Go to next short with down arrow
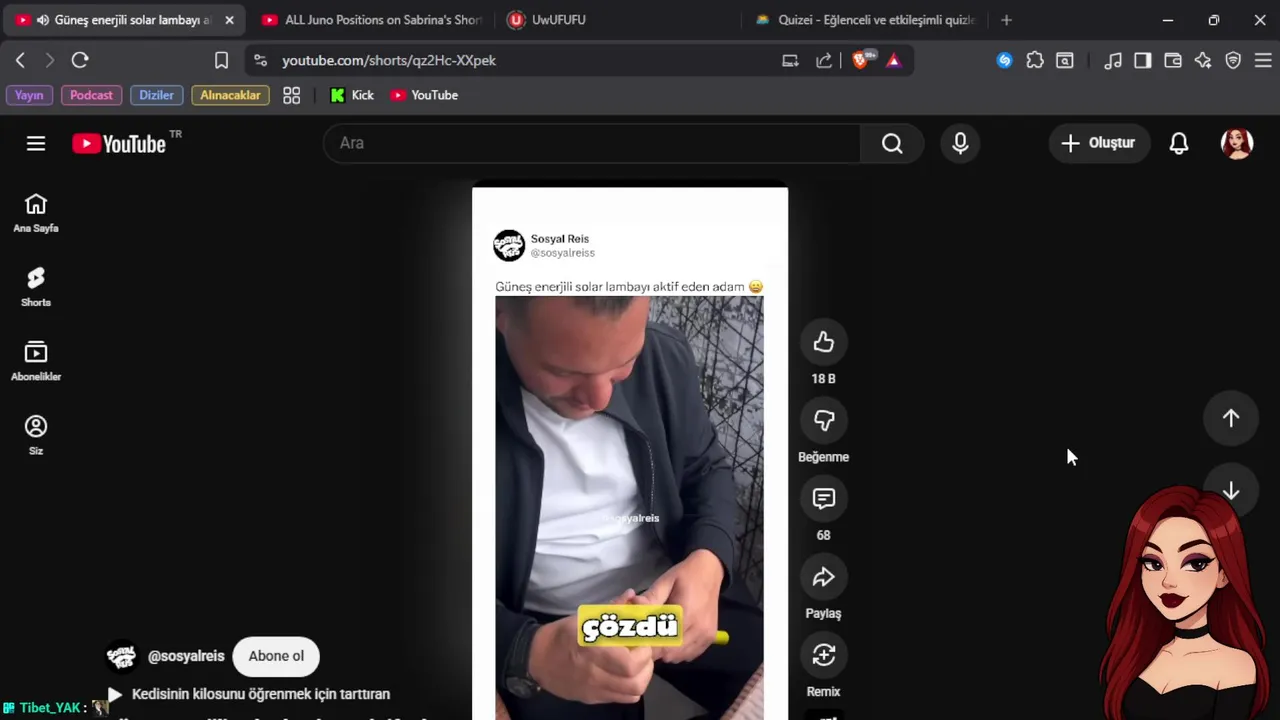This screenshot has height=720, width=1280. [1231, 491]
